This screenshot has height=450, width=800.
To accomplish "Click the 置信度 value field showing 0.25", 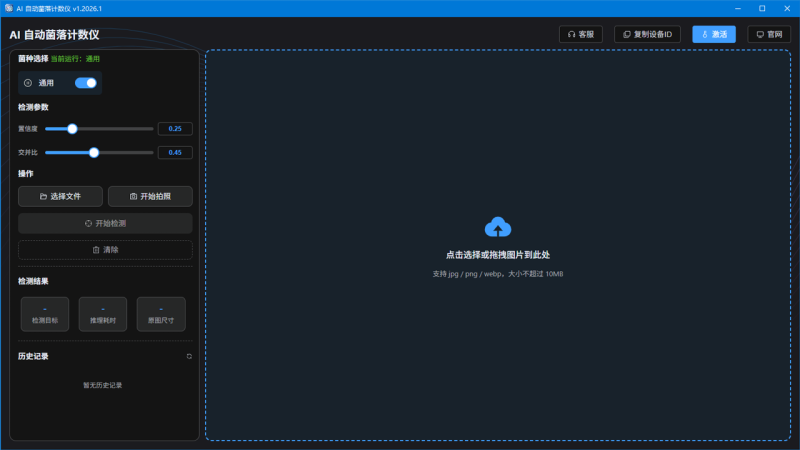I will point(175,129).
